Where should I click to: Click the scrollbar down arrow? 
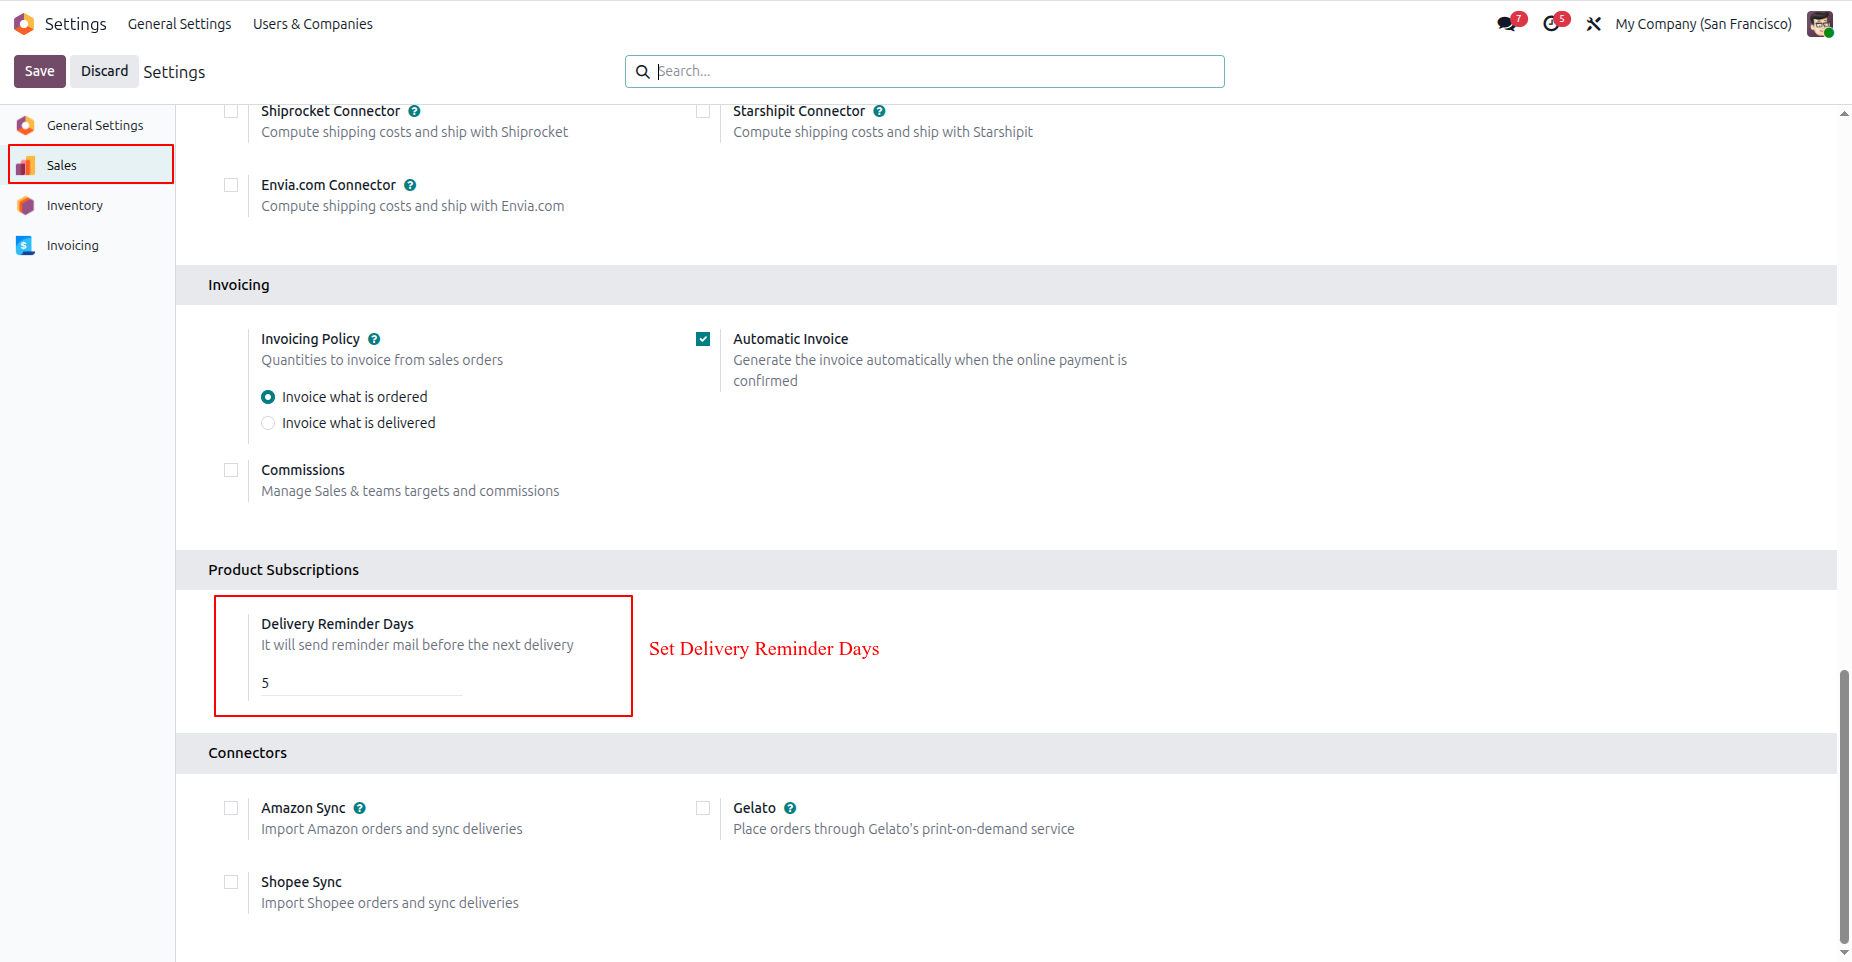pyautogui.click(x=1844, y=953)
